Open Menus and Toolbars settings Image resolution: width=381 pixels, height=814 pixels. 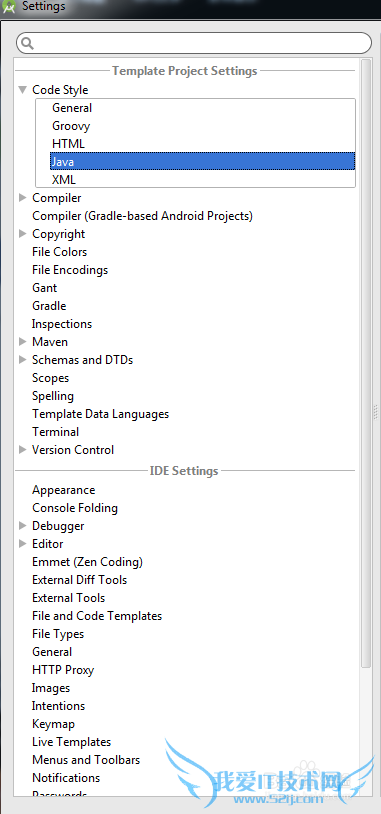click(86, 760)
